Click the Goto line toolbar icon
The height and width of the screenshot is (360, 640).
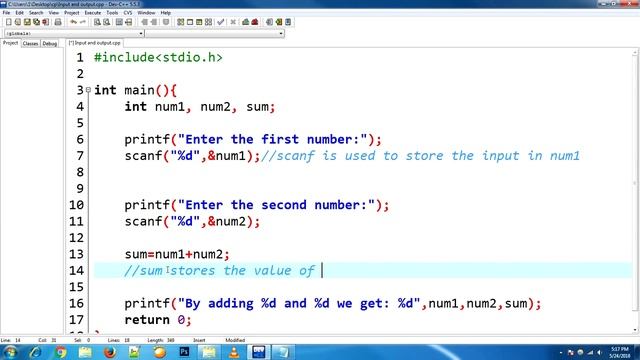tap(129, 22)
